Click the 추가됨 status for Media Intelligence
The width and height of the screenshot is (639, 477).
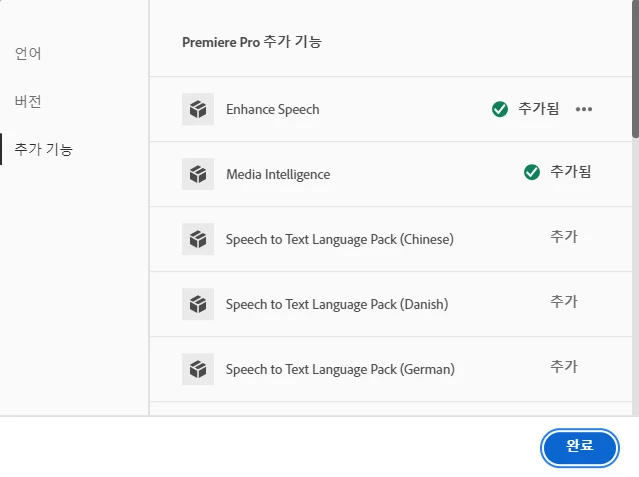tap(571, 172)
